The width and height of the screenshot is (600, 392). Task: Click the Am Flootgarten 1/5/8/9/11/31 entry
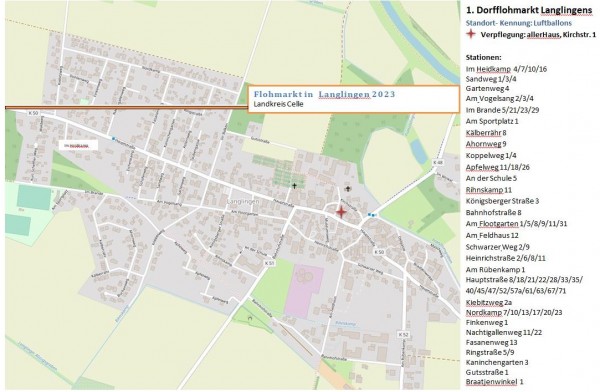point(516,224)
